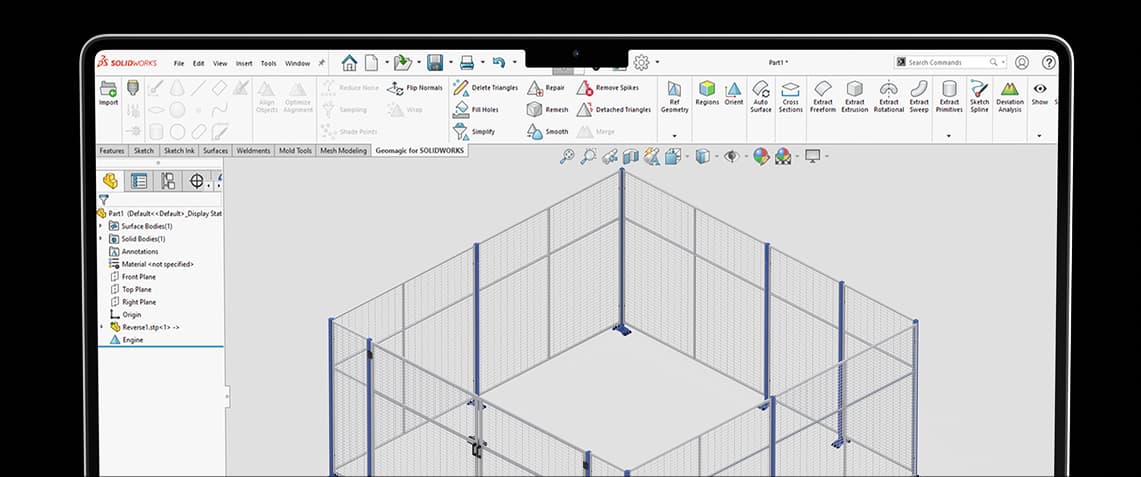Toggle the Show eye button
Viewport: 1141px width, 477px height.
pos(1040,93)
